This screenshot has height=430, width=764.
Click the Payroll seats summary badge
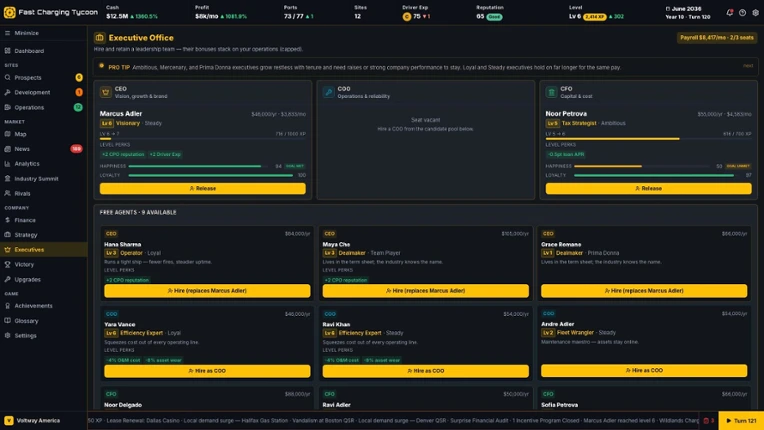point(716,37)
